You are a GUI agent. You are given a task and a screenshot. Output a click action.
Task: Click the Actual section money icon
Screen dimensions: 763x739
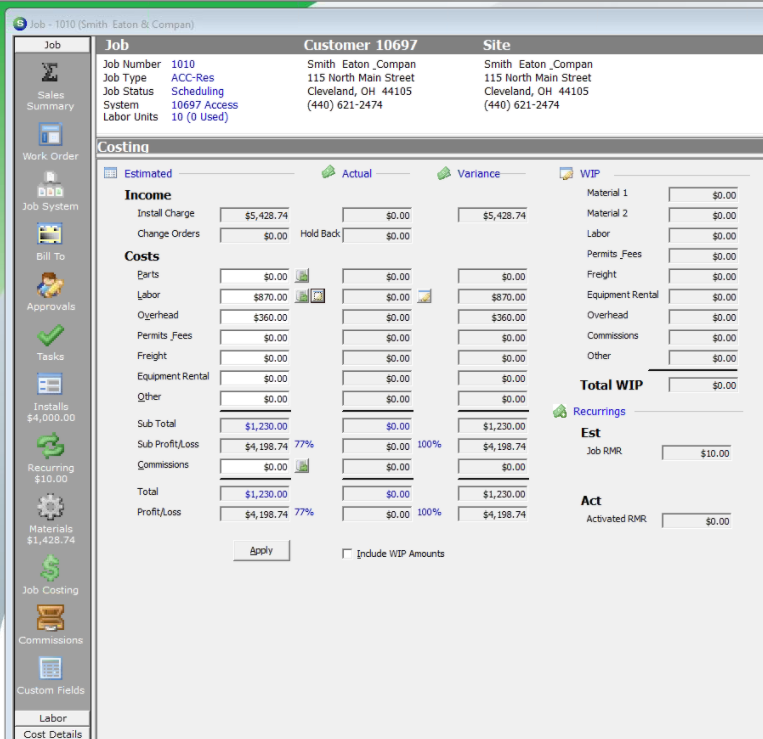328,172
